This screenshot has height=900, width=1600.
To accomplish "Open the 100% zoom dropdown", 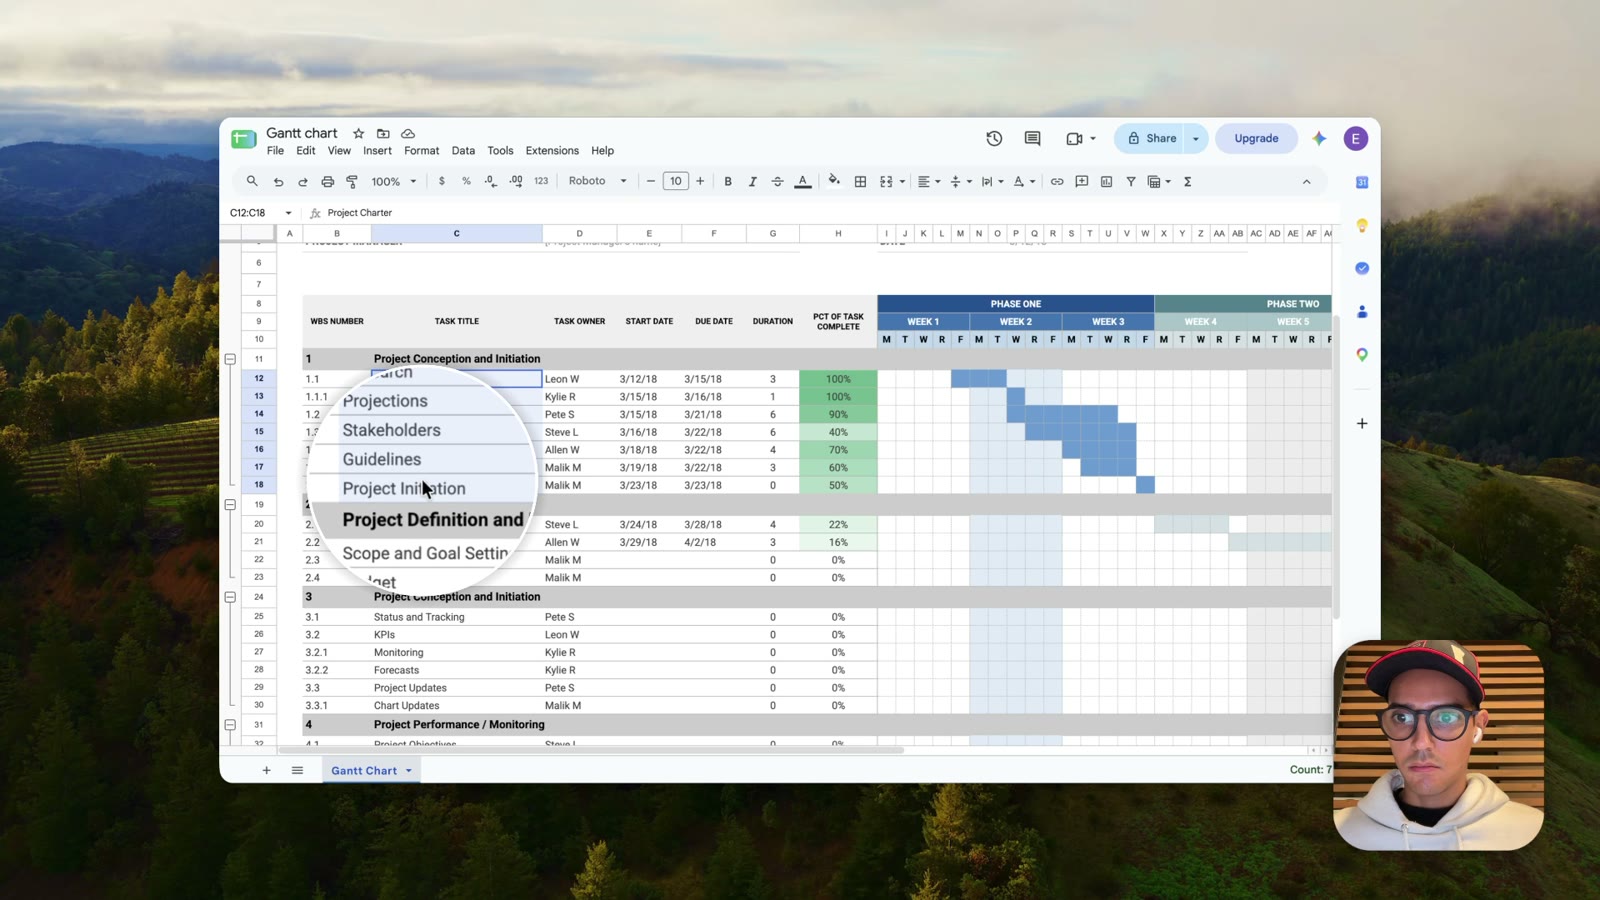I will [394, 181].
